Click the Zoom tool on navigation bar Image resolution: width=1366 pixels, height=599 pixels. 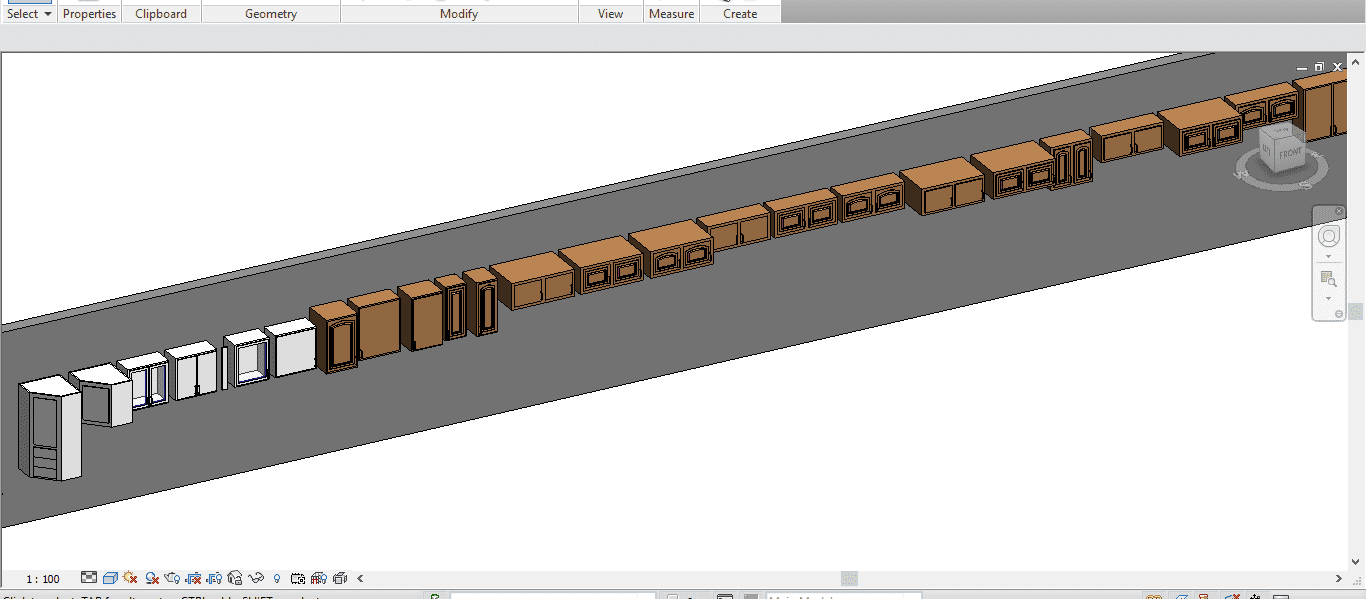(1328, 278)
